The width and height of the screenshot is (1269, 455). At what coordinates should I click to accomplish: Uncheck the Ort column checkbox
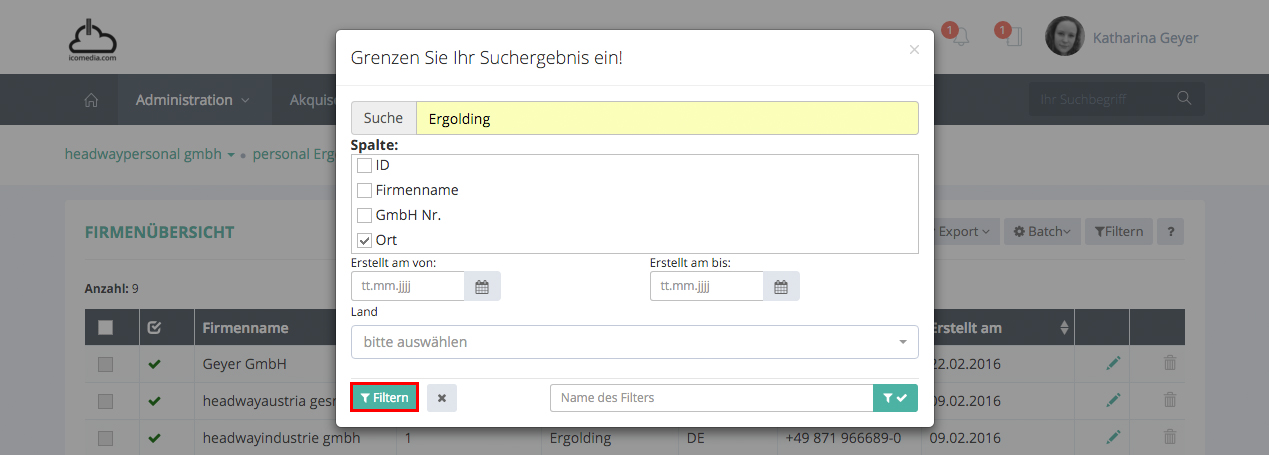pyautogui.click(x=365, y=240)
